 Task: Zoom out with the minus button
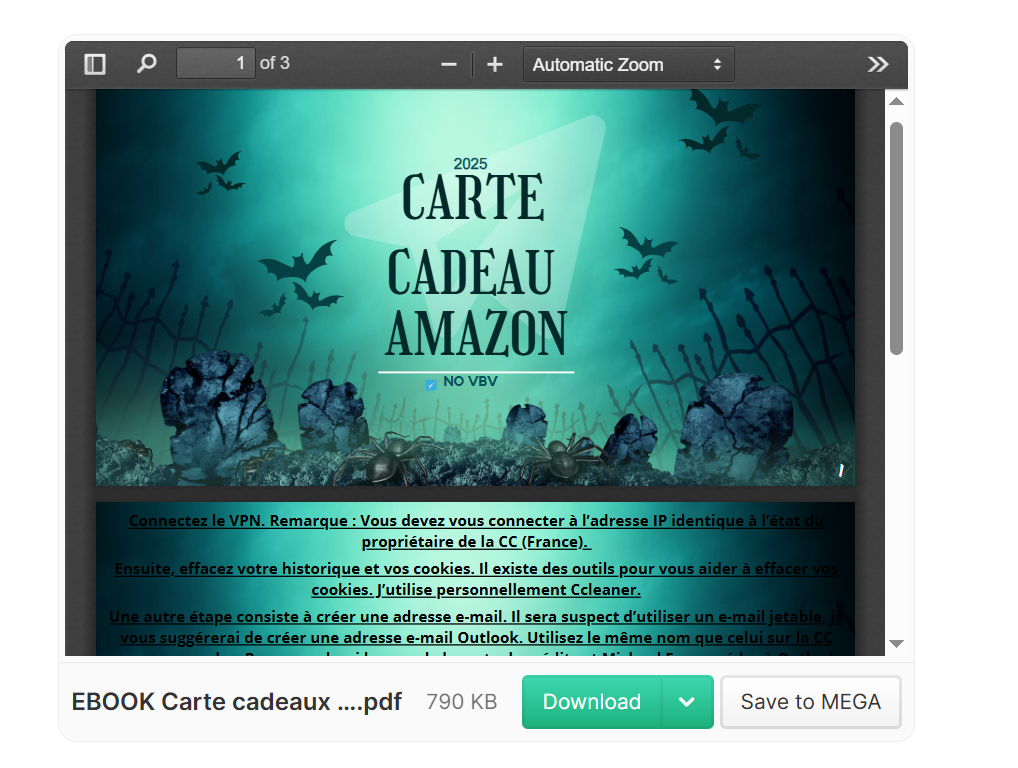click(449, 65)
